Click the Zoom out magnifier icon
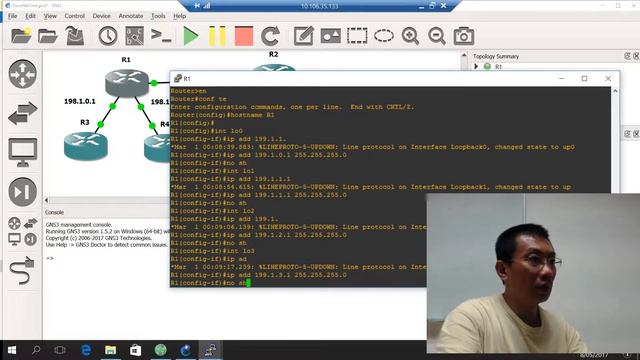This screenshot has width=640, height=360. pyautogui.click(x=437, y=36)
